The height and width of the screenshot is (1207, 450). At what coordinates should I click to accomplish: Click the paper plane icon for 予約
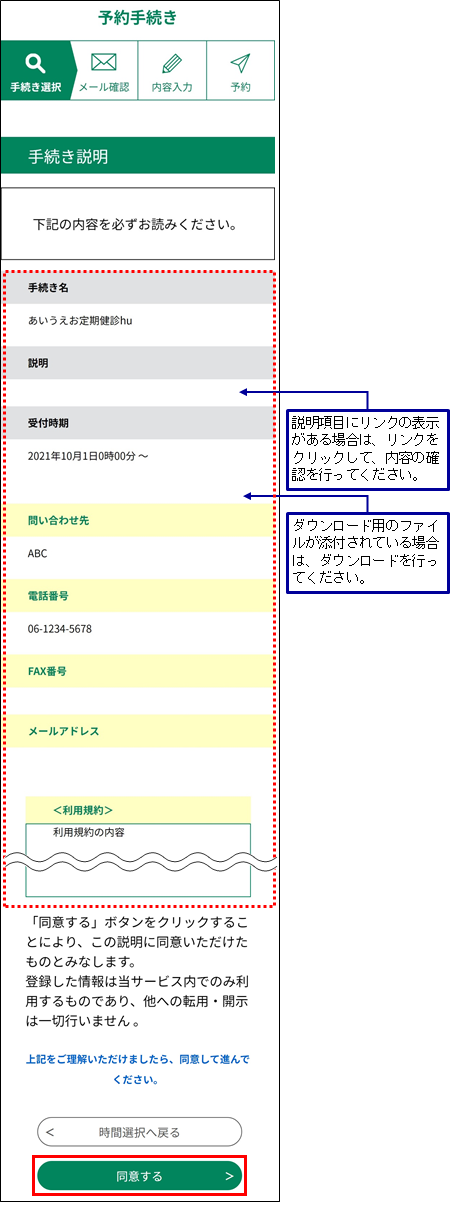(240, 63)
